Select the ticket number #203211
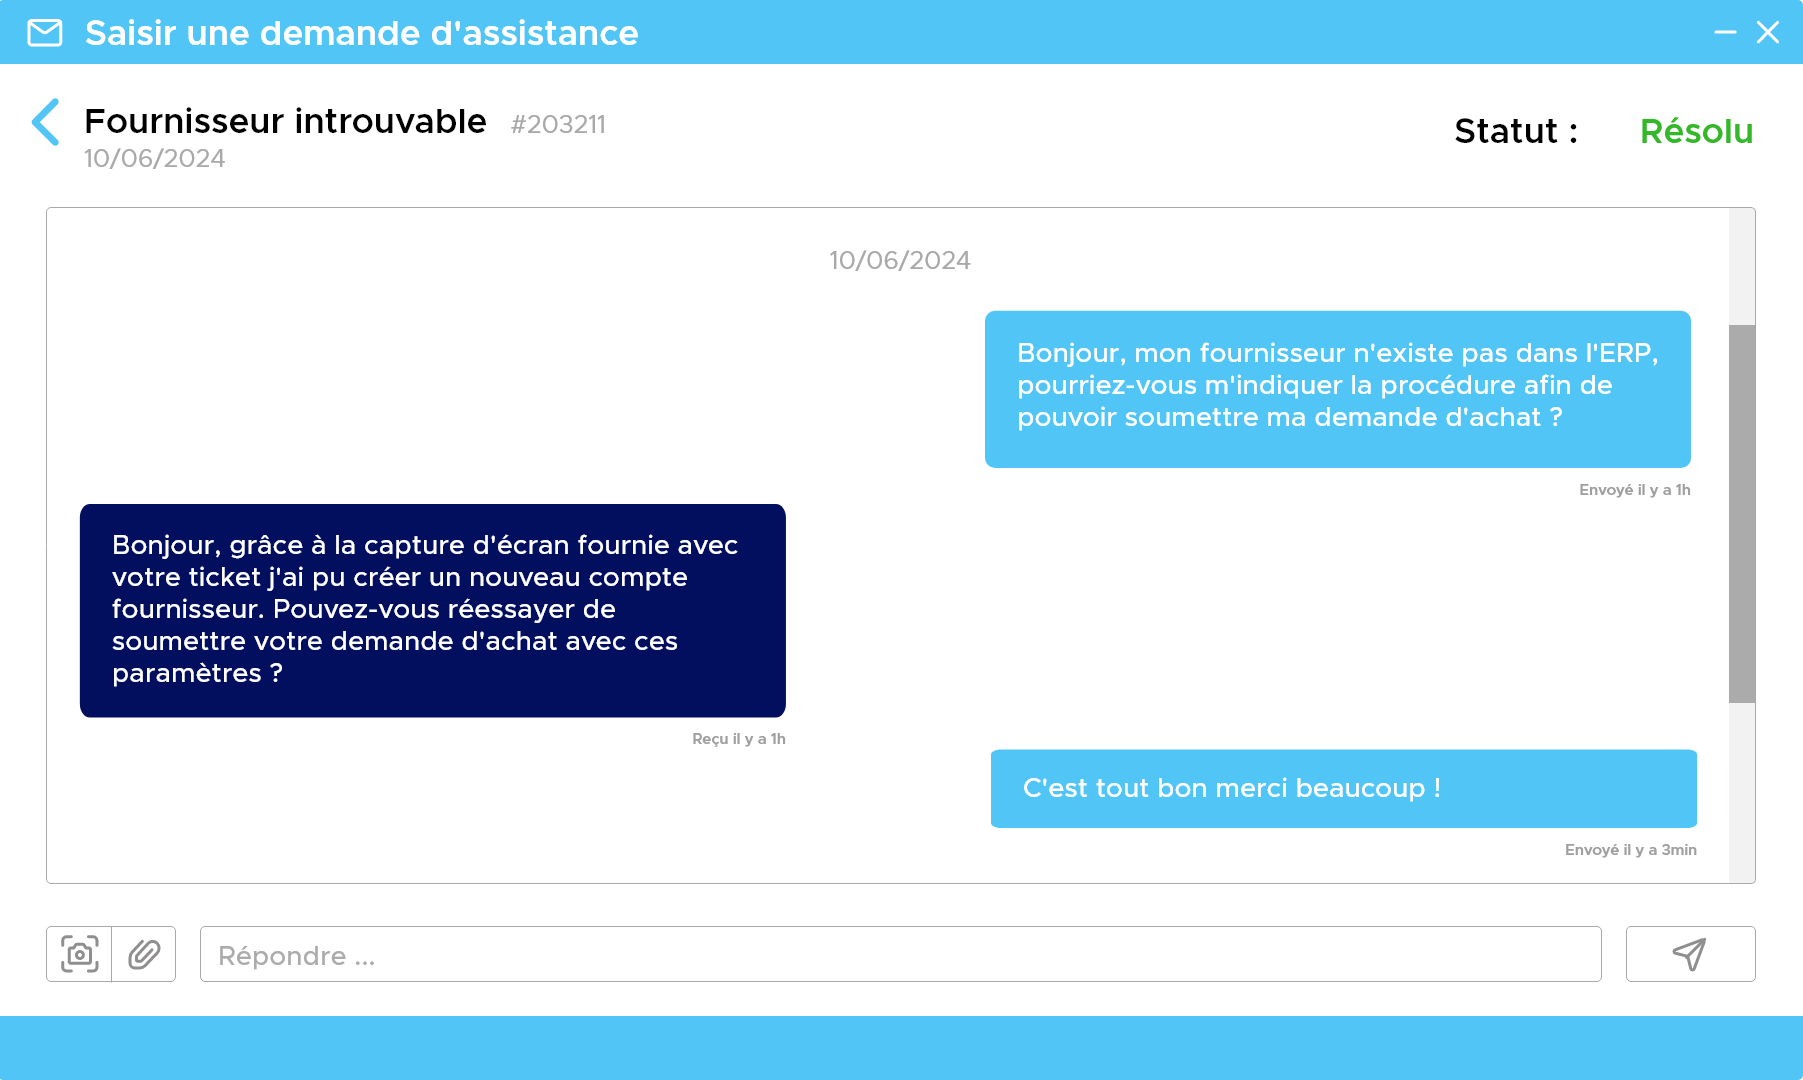This screenshot has width=1803, height=1080. [558, 124]
